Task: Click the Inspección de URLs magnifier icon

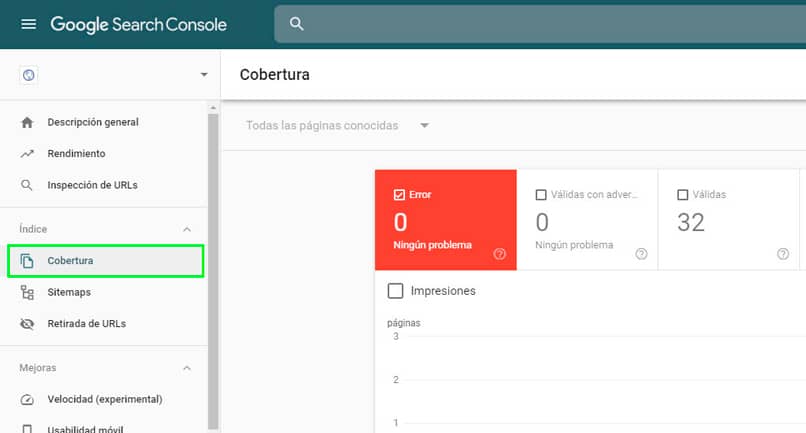Action: point(27,185)
